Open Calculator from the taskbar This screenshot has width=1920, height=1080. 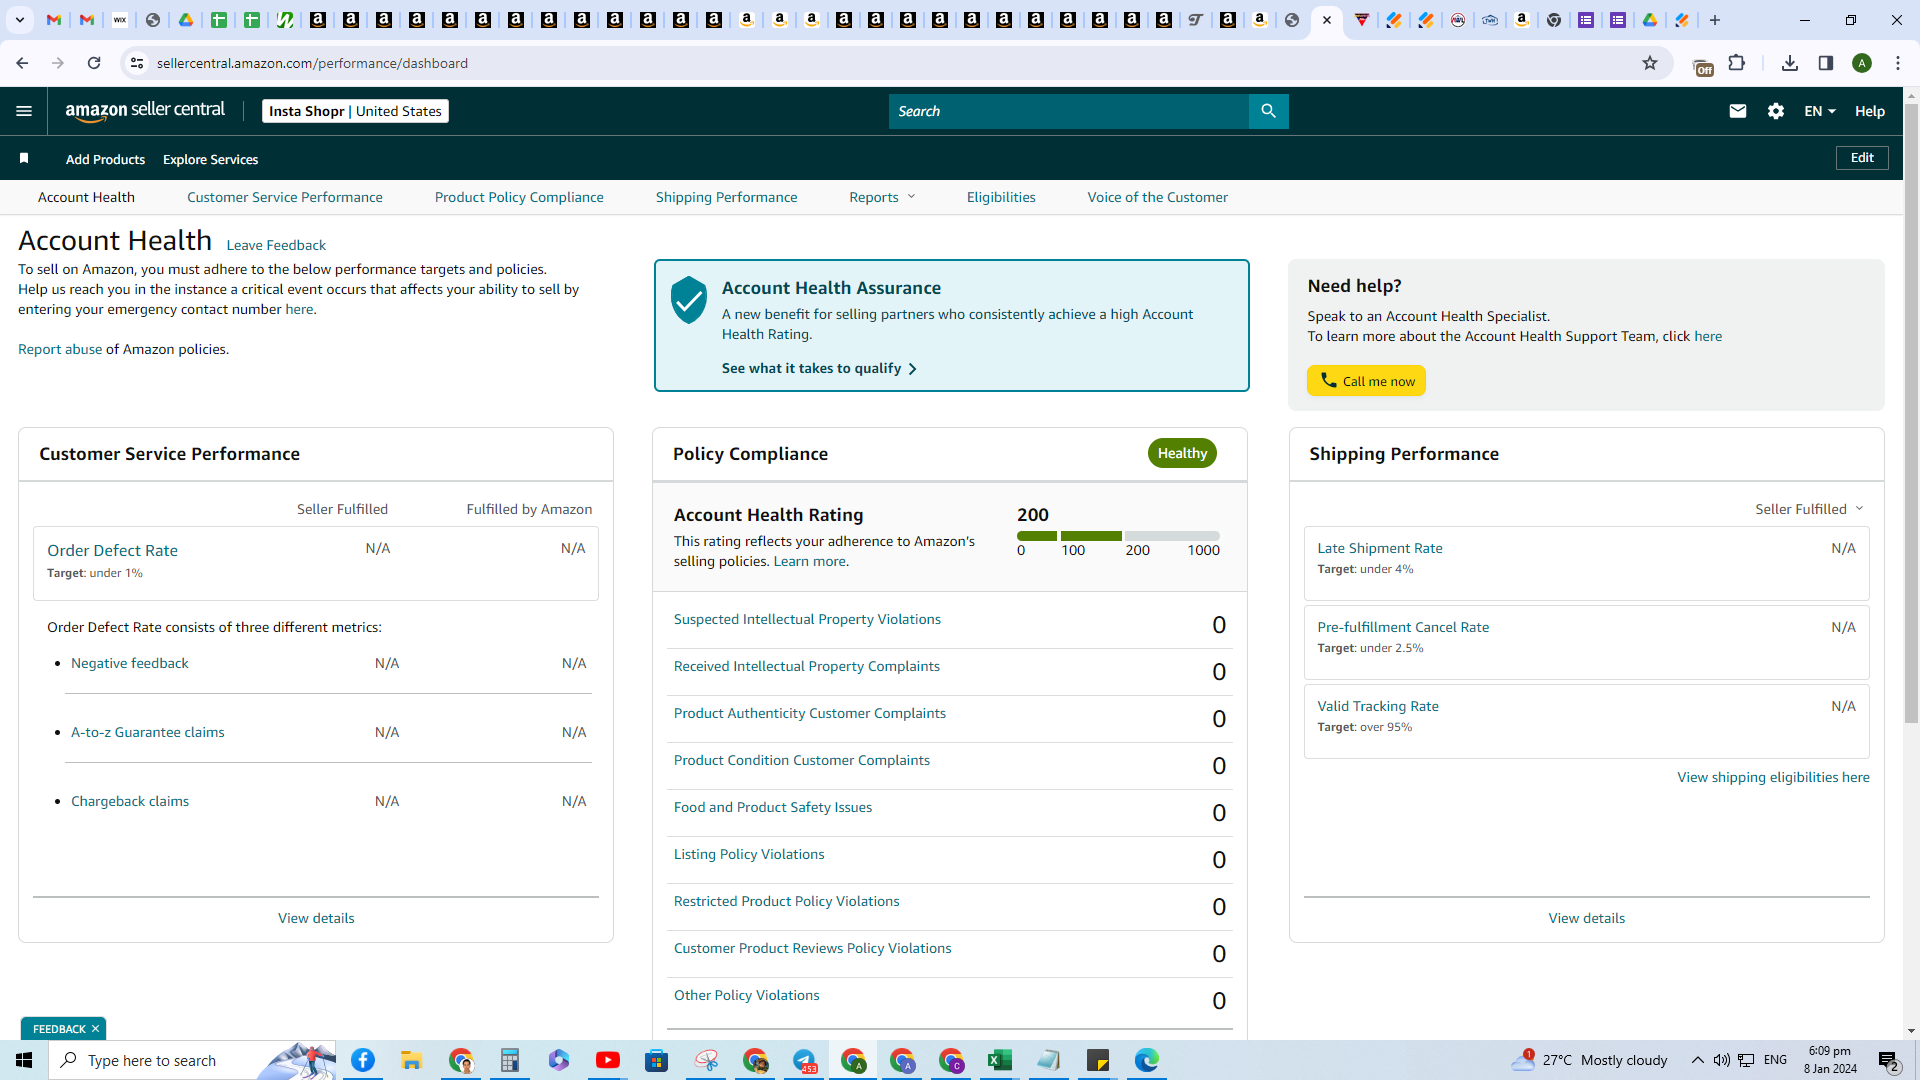pyautogui.click(x=510, y=1060)
